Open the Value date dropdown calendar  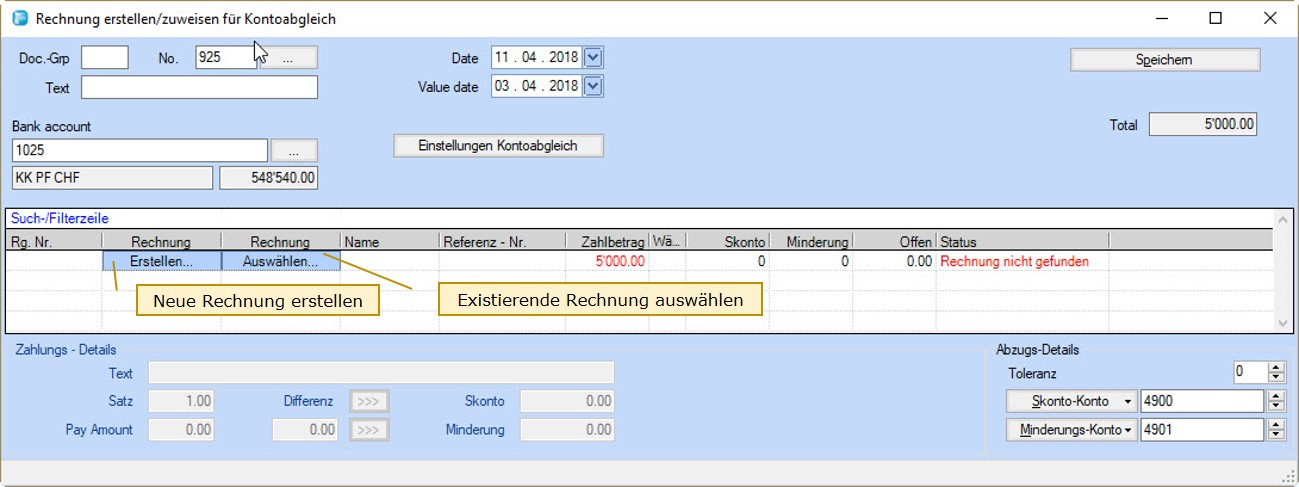click(x=593, y=86)
